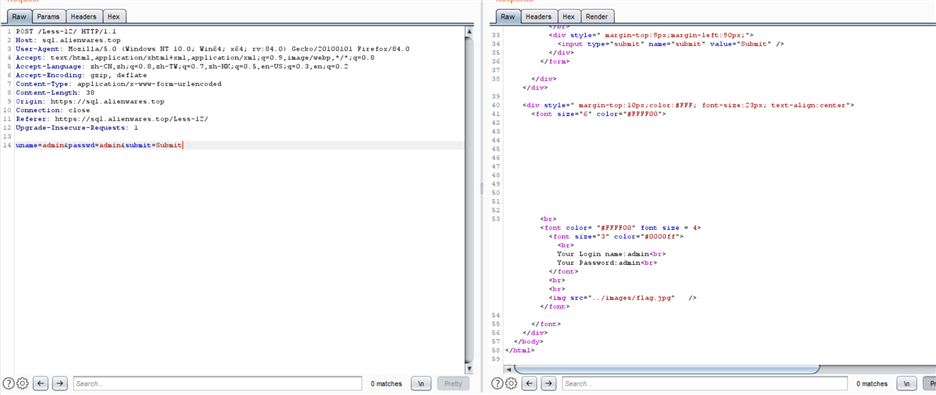Viewport: 936px width, 395px height.
Task: Click the Referer header line
Action: click(x=112, y=119)
